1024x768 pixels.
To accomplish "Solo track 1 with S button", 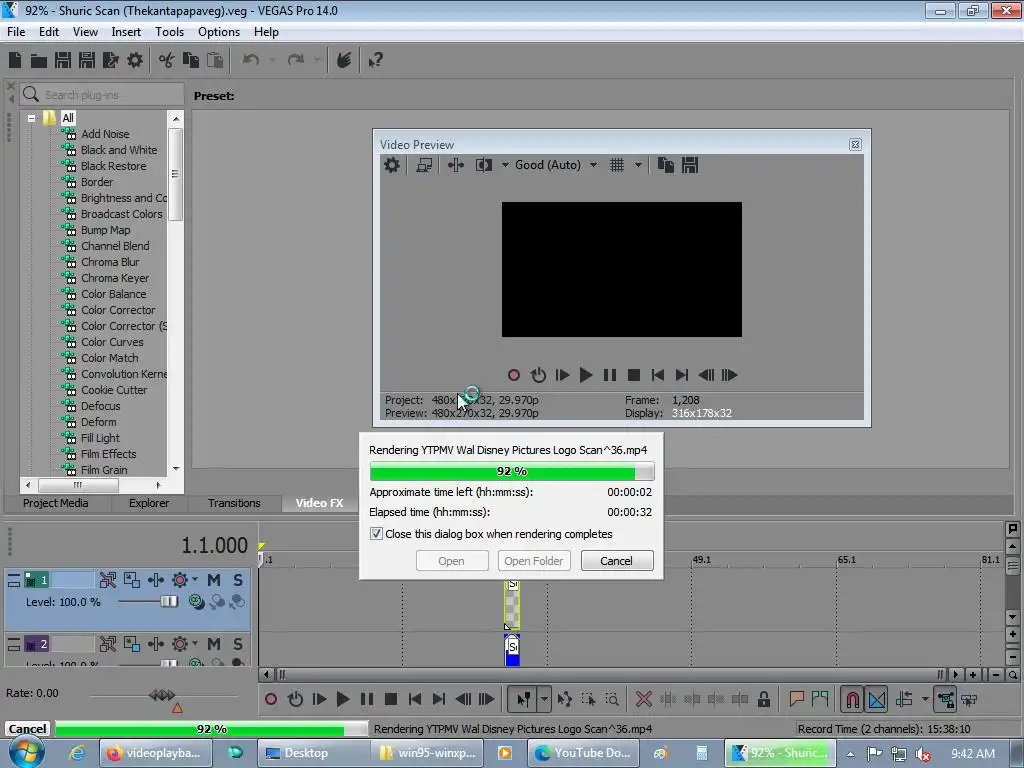I will point(238,580).
